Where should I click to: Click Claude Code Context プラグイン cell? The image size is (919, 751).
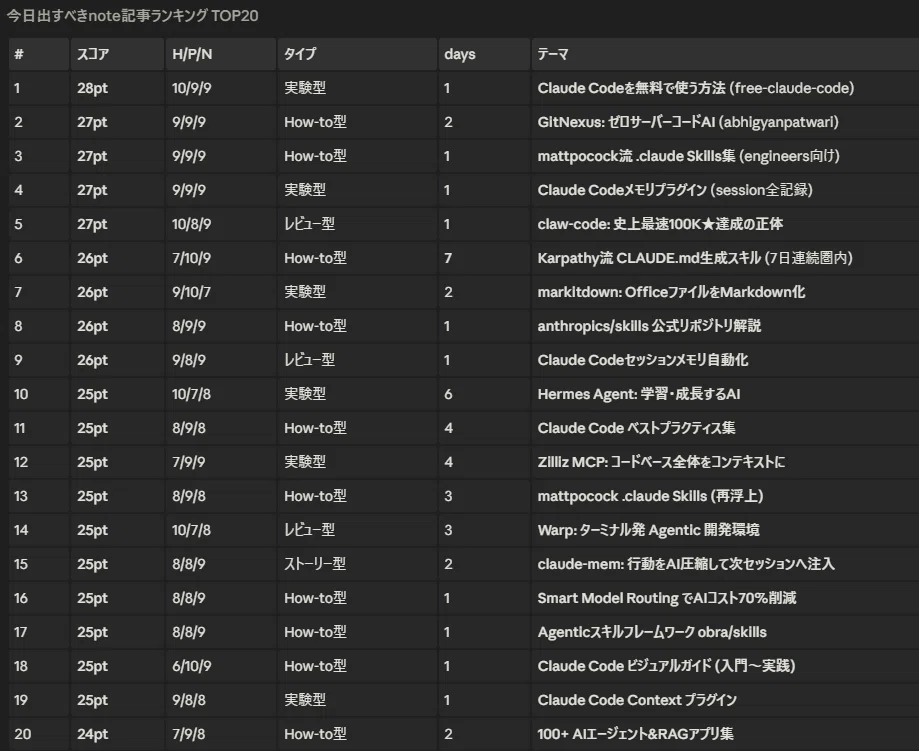[x=725, y=701]
